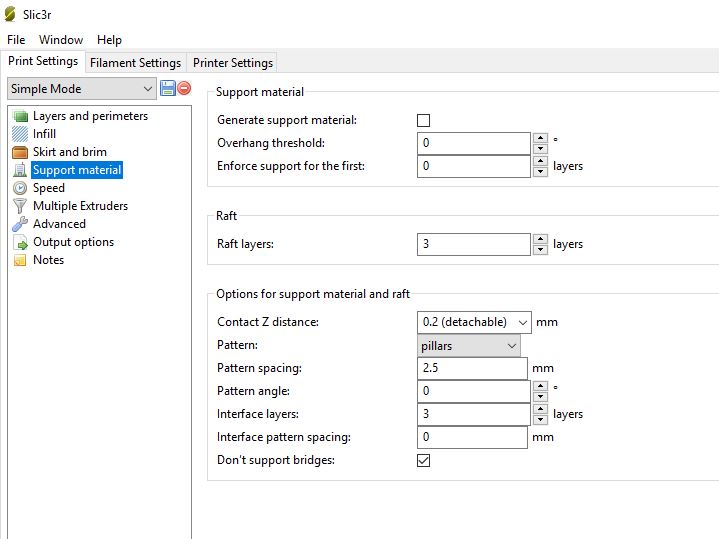
Task: Increase Raft layers with up arrow
Action: (x=541, y=239)
